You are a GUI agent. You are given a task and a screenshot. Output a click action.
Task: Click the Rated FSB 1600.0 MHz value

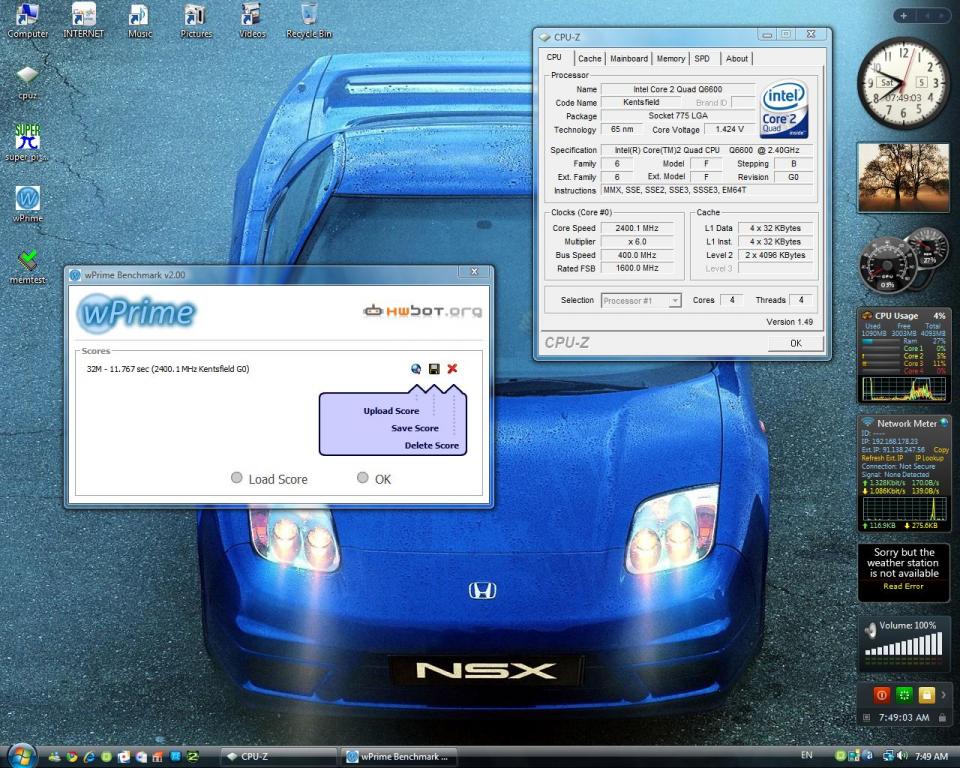click(637, 268)
